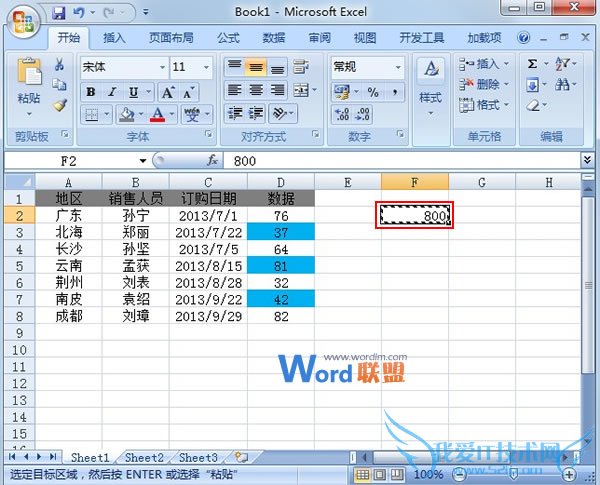Open the 插入 ribbon tab
Screen dimensions: 600x485
[114, 38]
